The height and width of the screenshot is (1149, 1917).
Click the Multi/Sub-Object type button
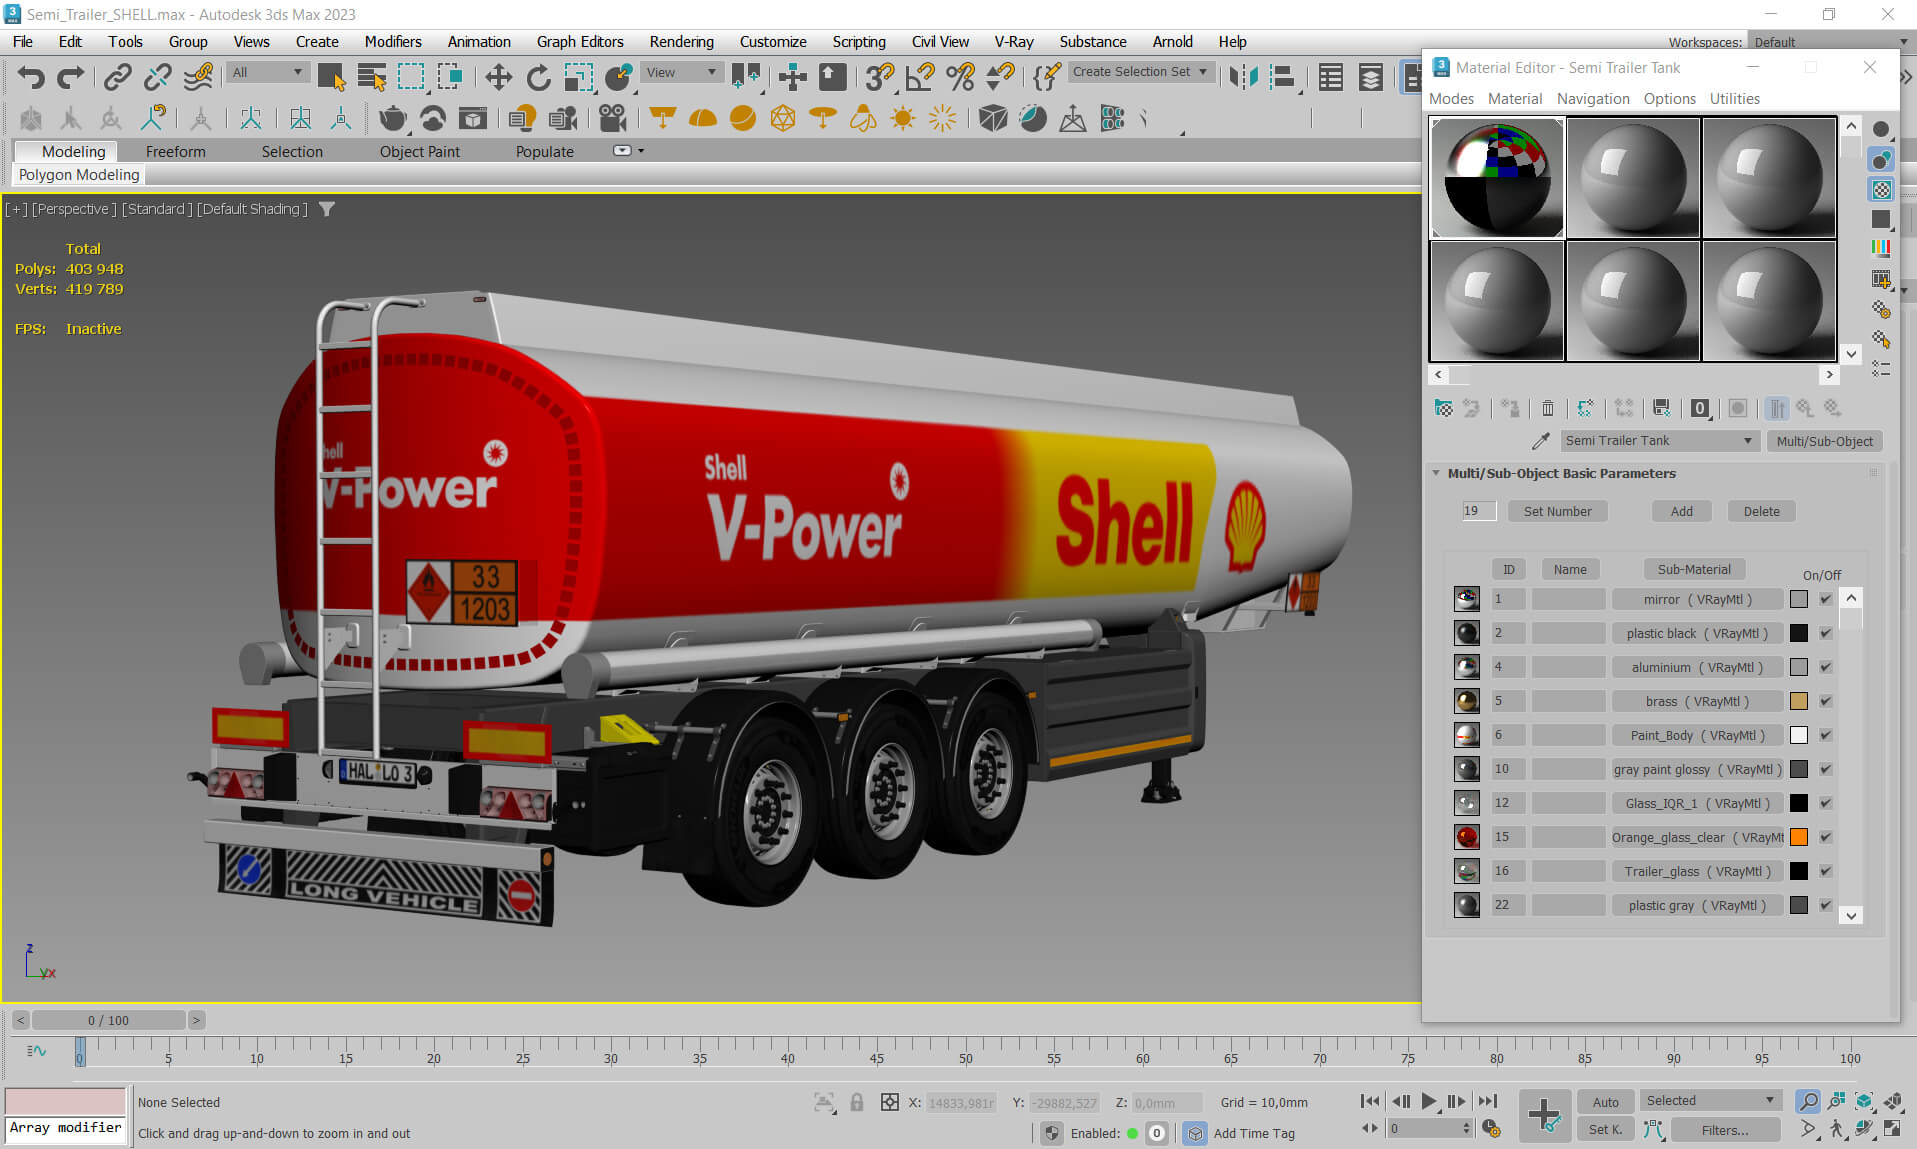pyautogui.click(x=1824, y=441)
